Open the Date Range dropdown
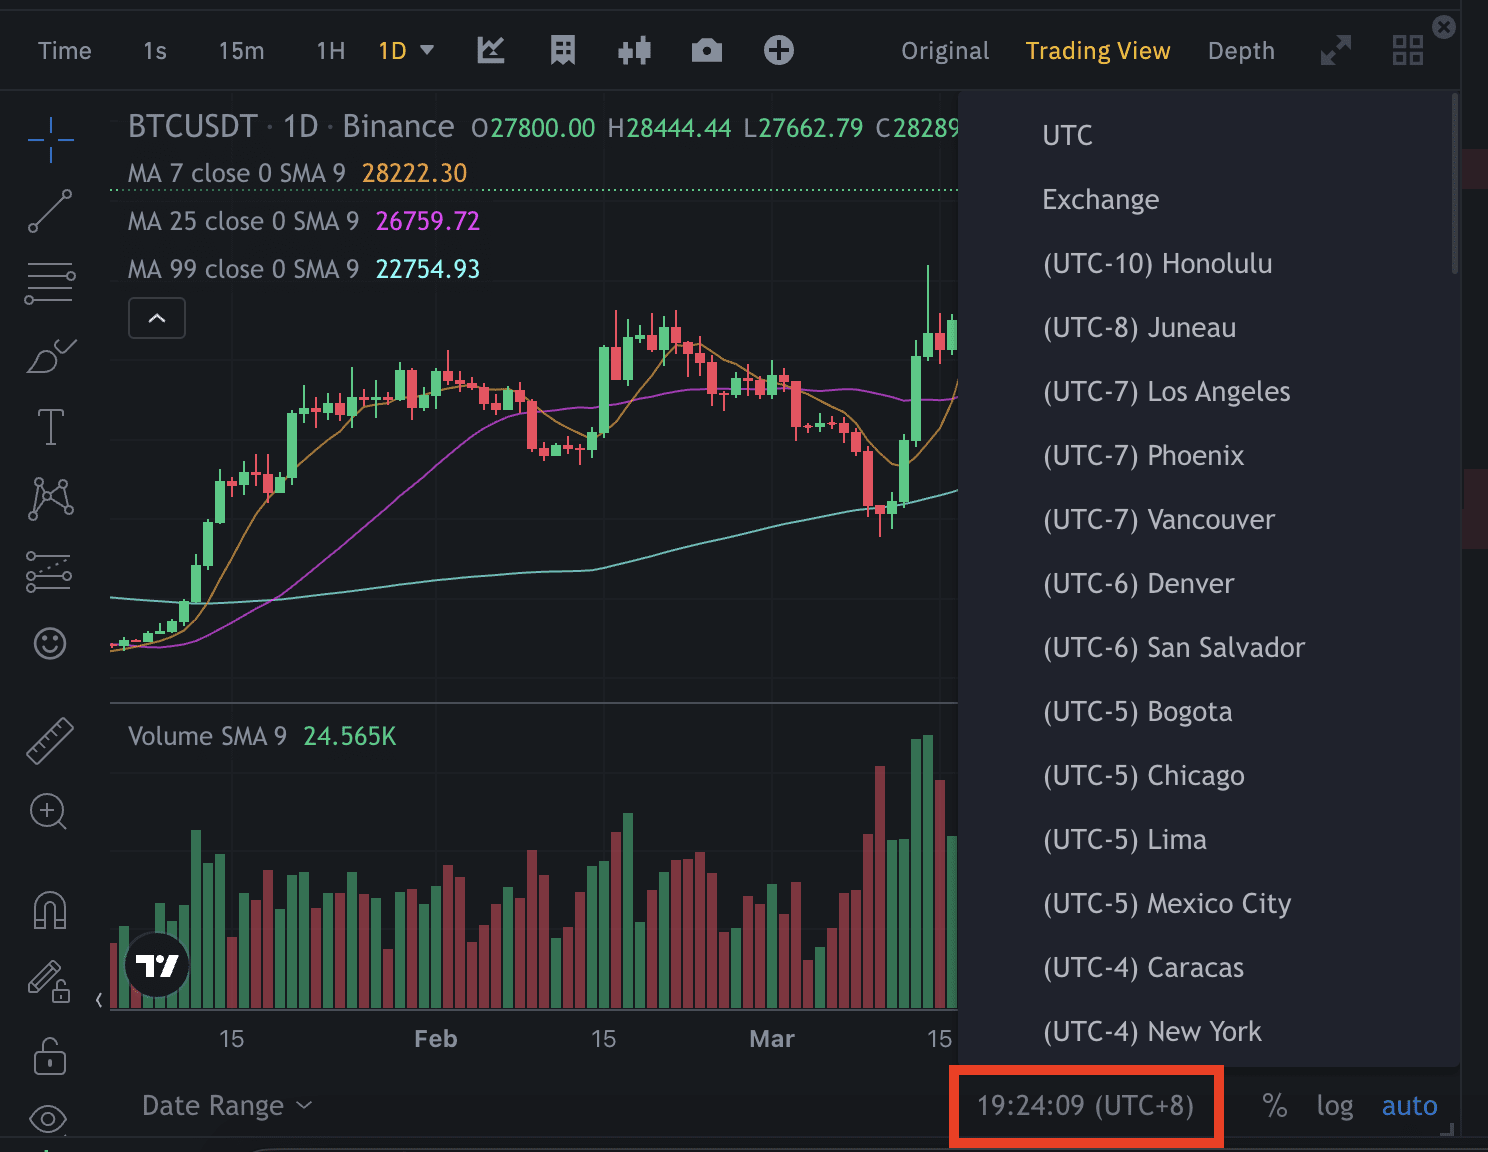The image size is (1488, 1152). (x=227, y=1105)
